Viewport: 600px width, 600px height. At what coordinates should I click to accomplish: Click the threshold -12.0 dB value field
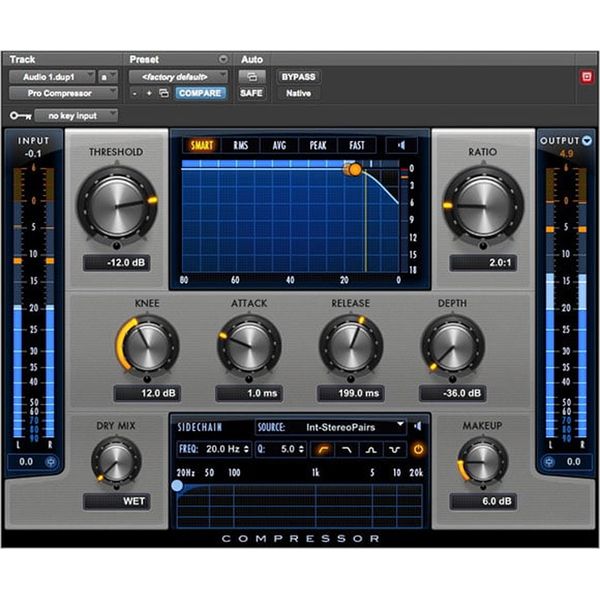coord(117,263)
